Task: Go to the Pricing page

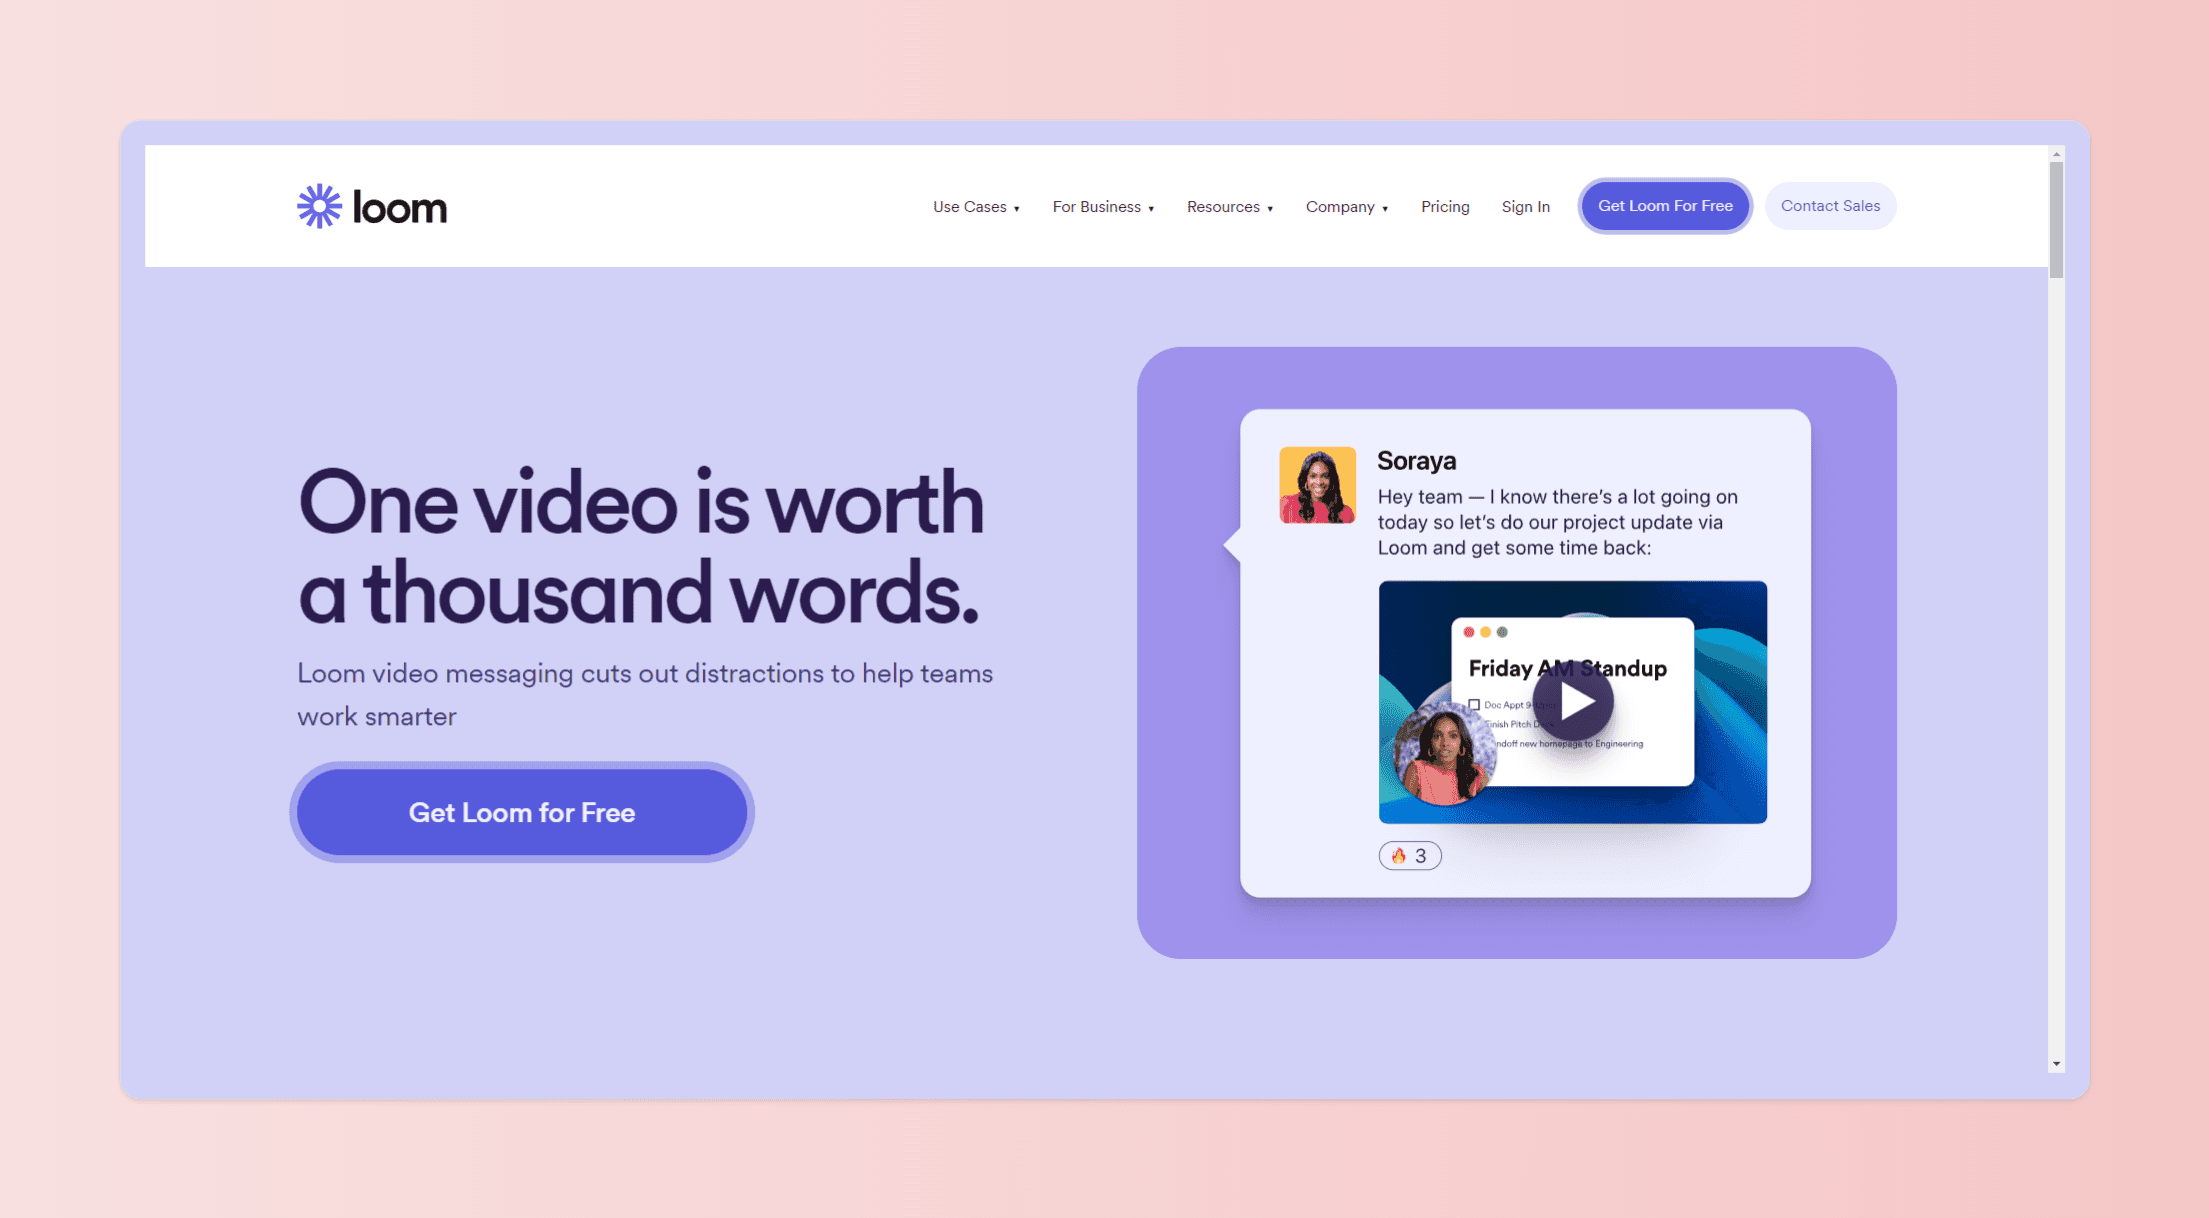Action: [x=1445, y=207]
